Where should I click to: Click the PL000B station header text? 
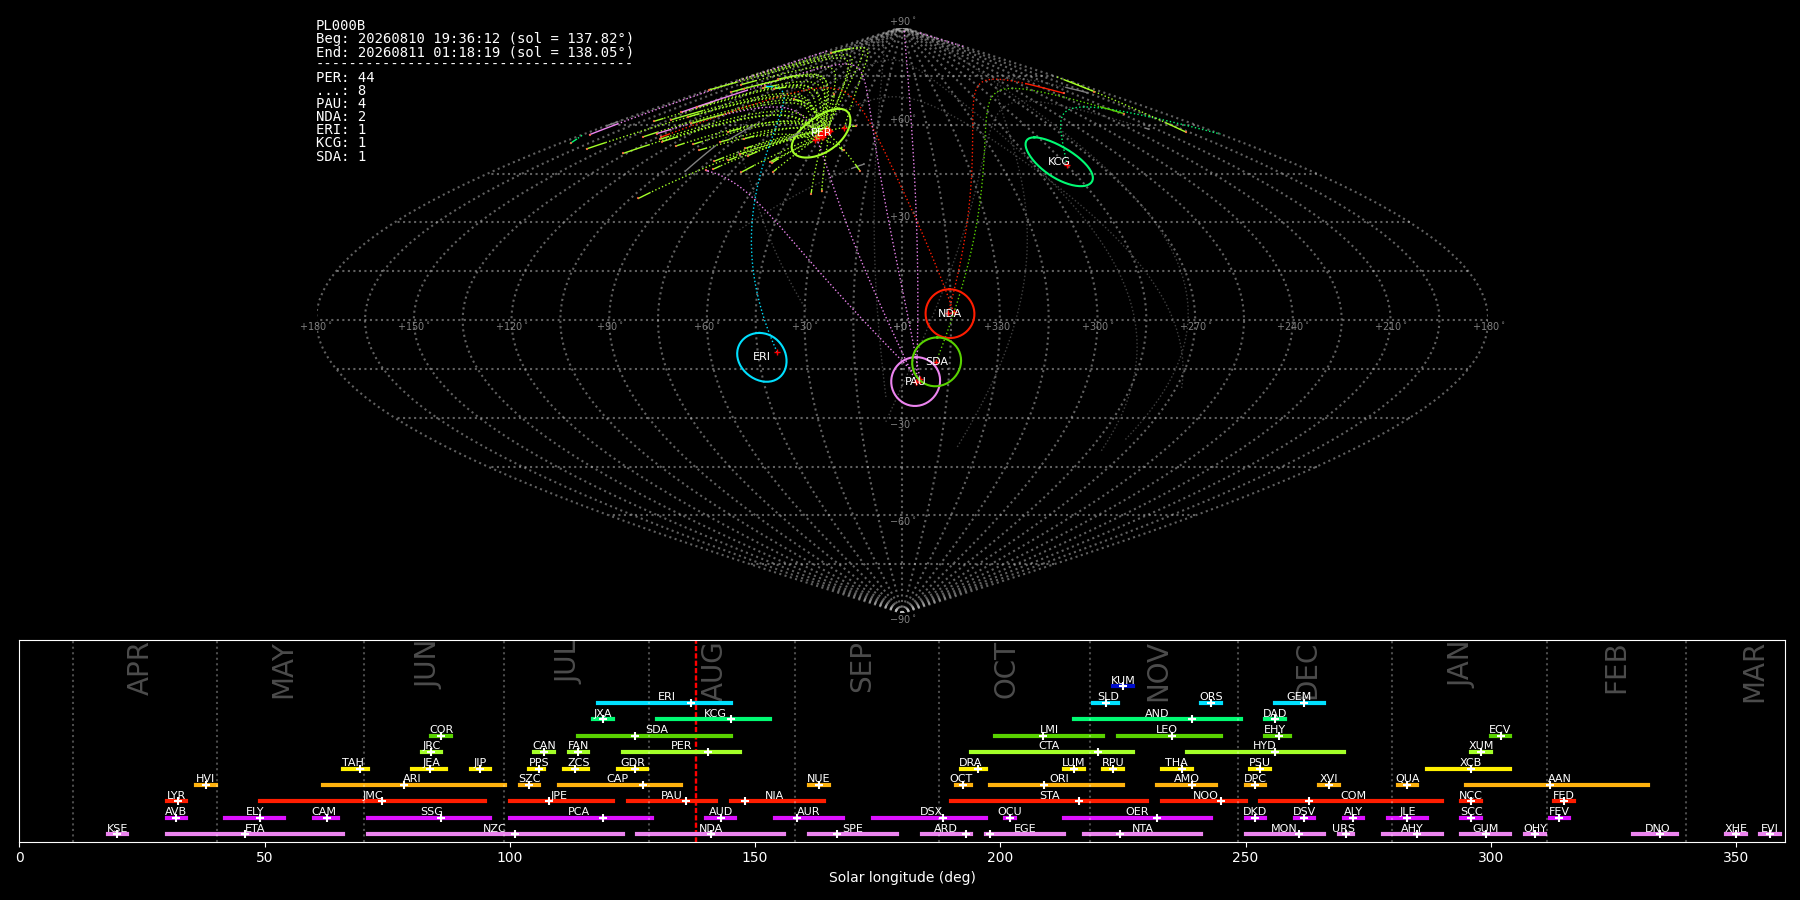pyautogui.click(x=341, y=26)
